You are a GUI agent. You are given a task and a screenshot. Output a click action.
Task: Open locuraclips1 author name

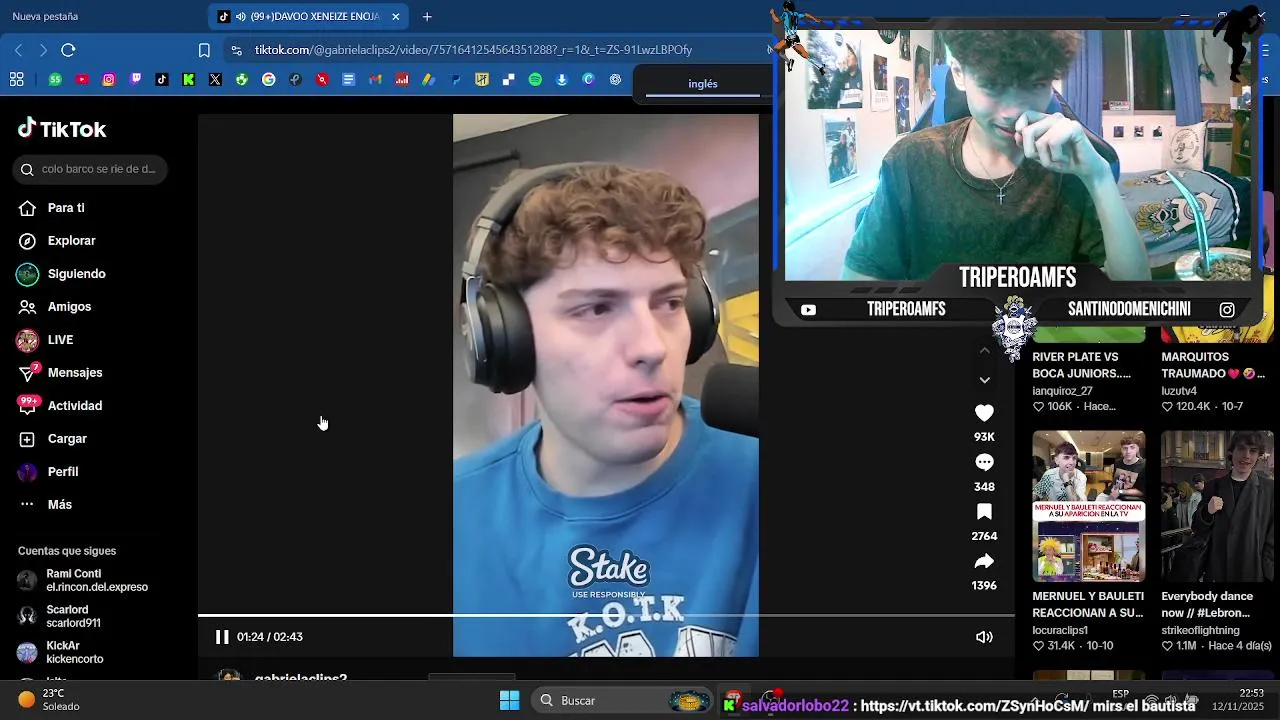point(1060,630)
